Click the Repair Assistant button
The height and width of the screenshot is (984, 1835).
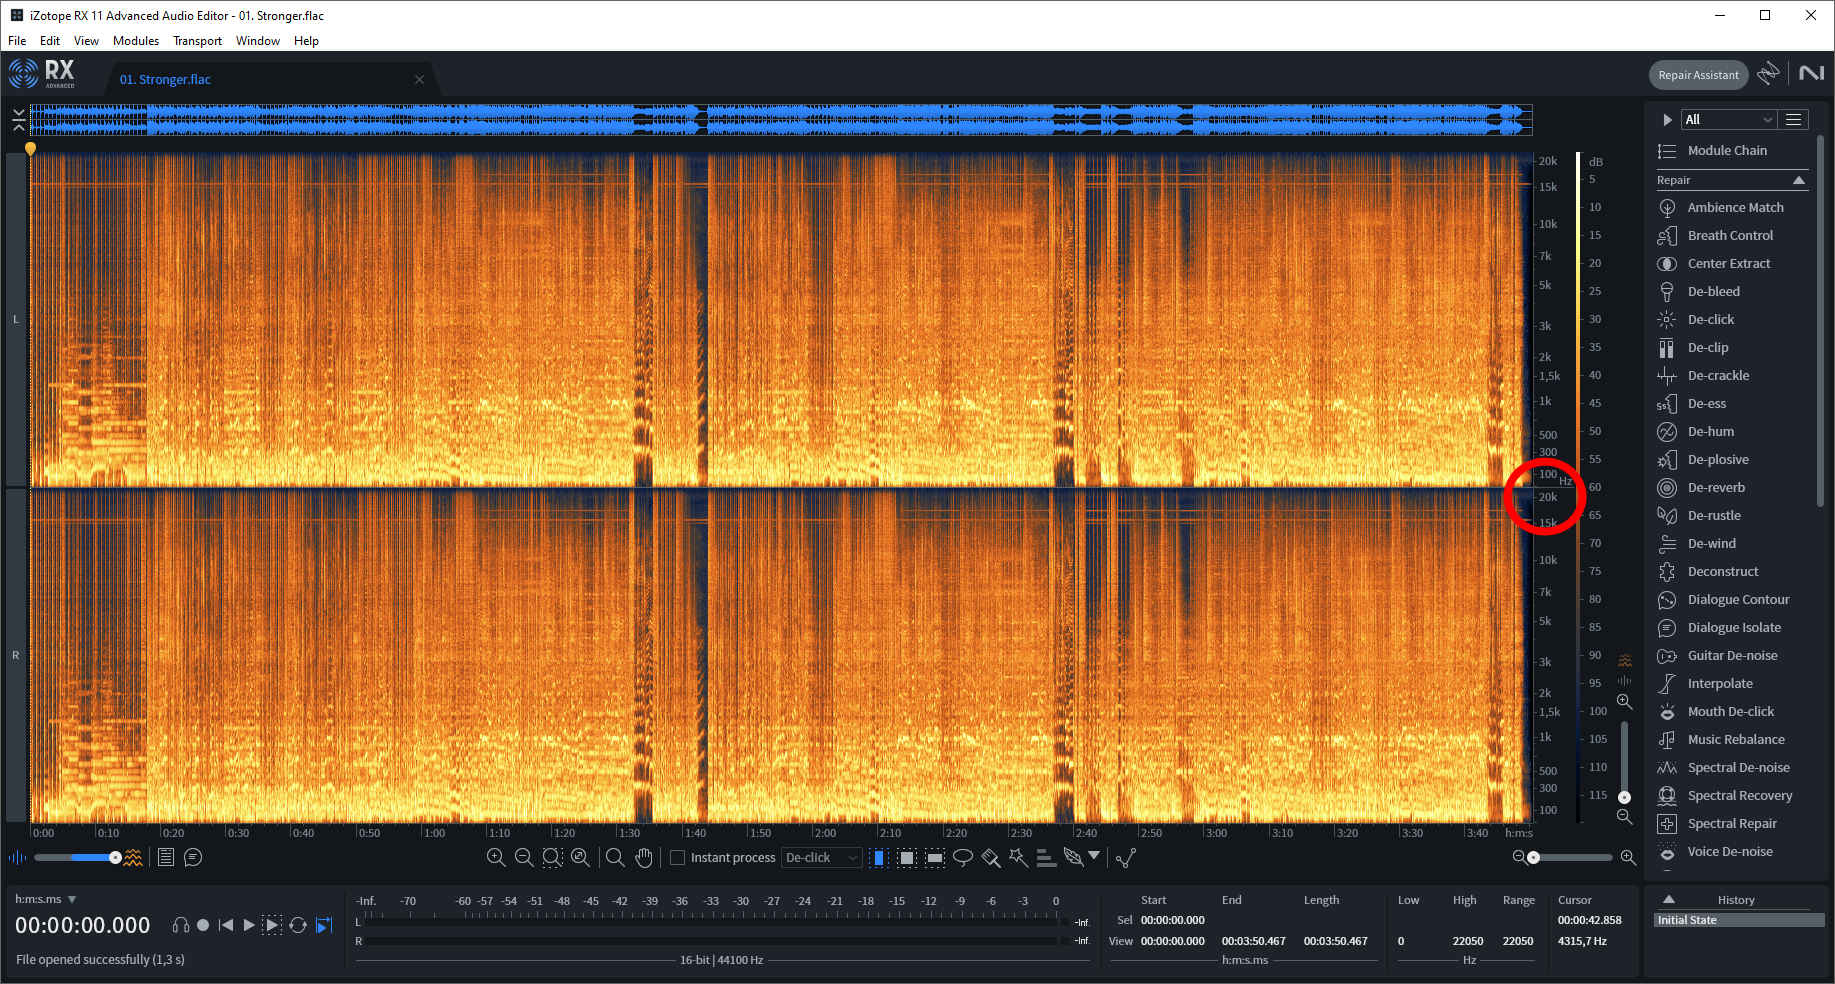(1698, 75)
